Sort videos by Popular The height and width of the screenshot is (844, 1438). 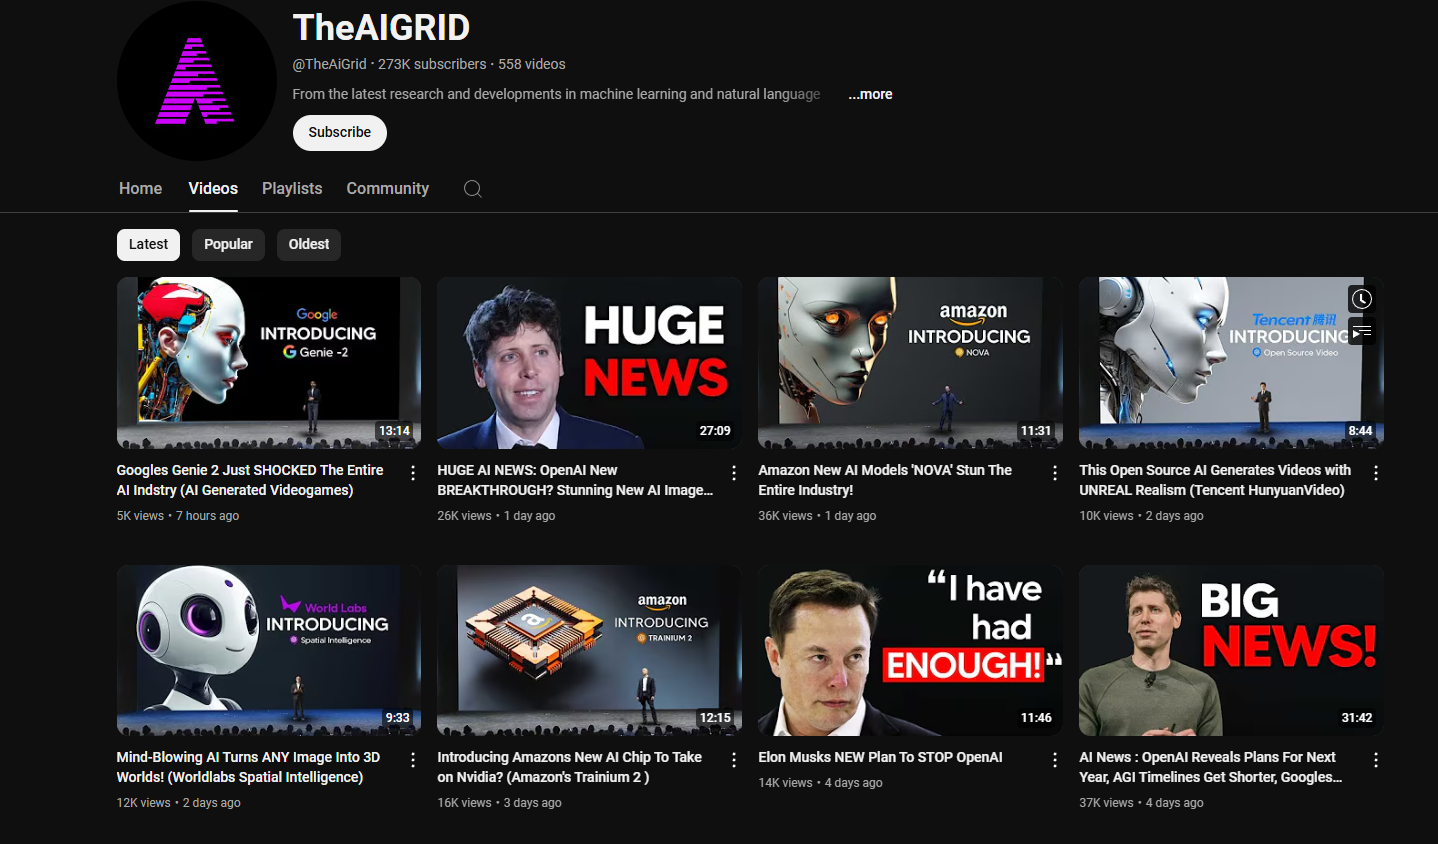[228, 244]
